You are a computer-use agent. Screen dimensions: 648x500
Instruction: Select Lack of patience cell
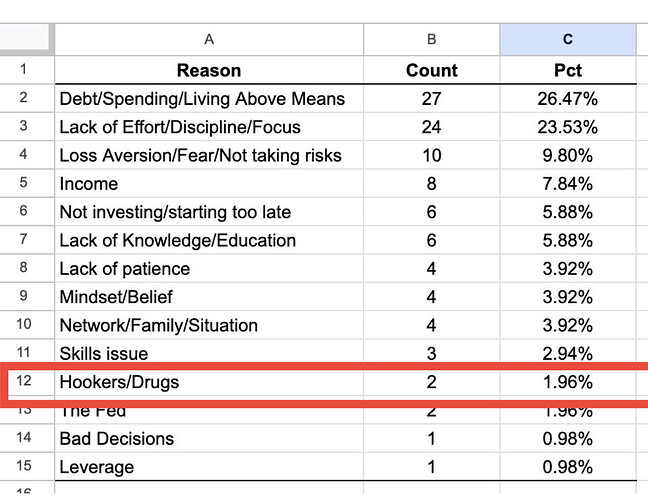(209, 269)
